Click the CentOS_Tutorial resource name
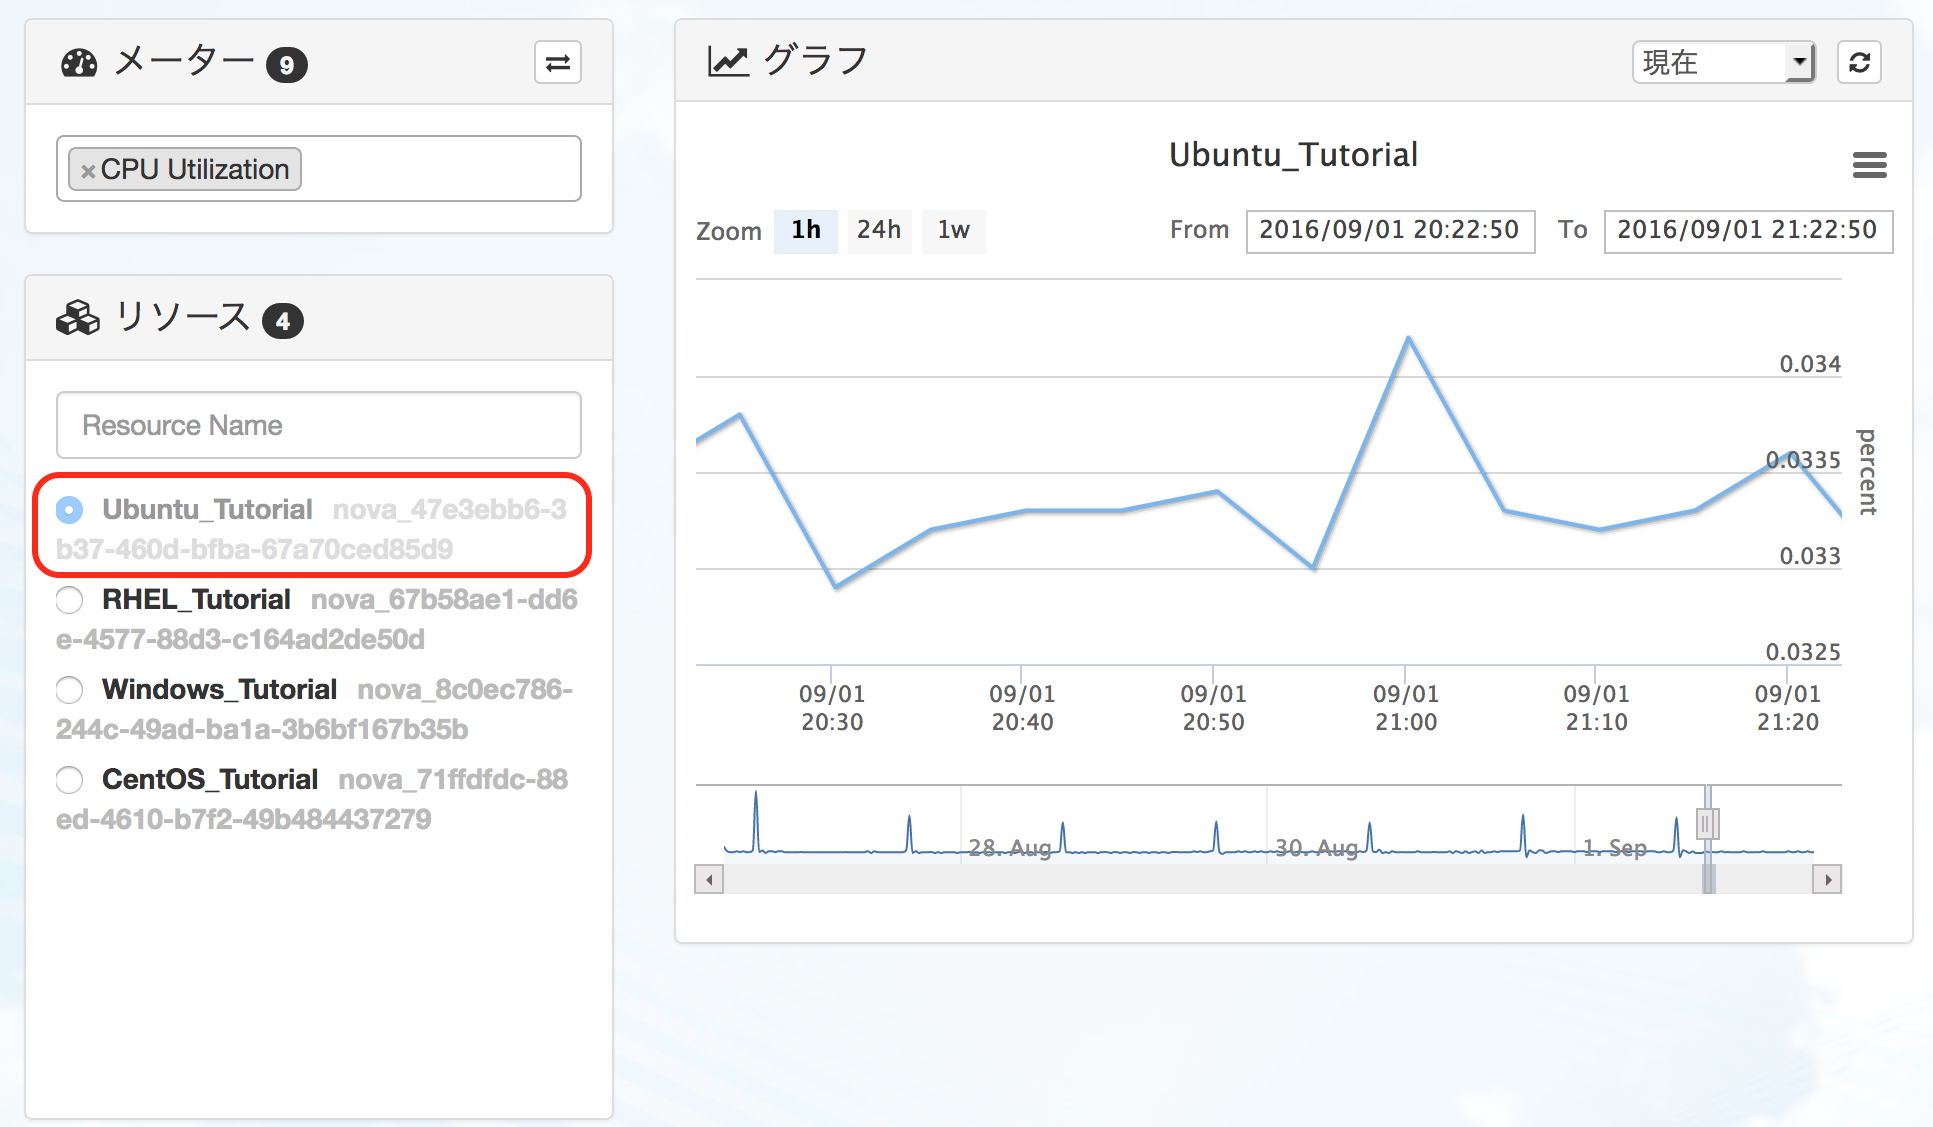The height and width of the screenshot is (1127, 1933). [210, 780]
